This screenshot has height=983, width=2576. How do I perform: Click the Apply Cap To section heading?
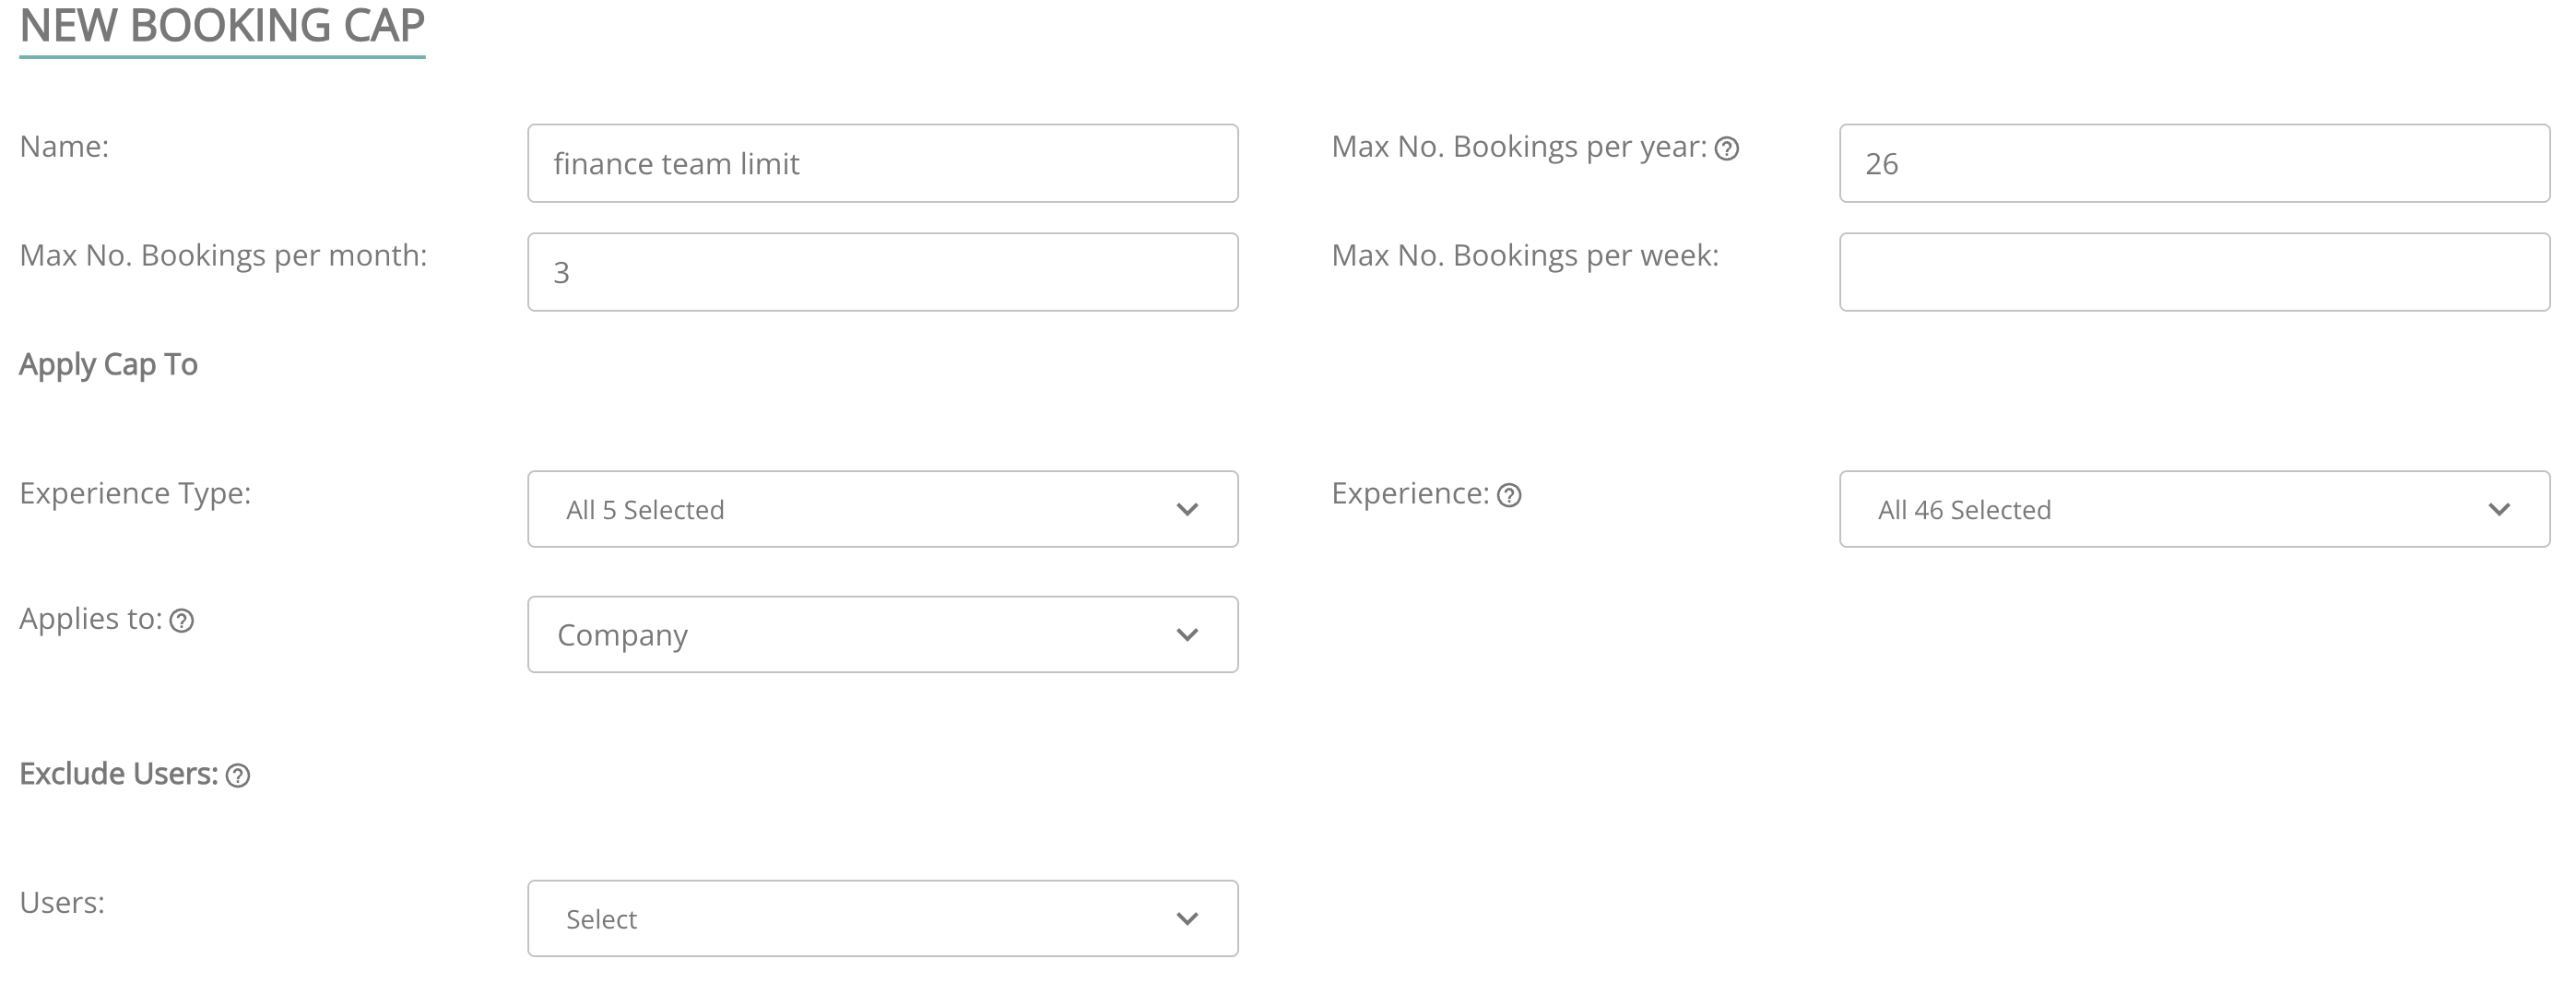point(108,365)
